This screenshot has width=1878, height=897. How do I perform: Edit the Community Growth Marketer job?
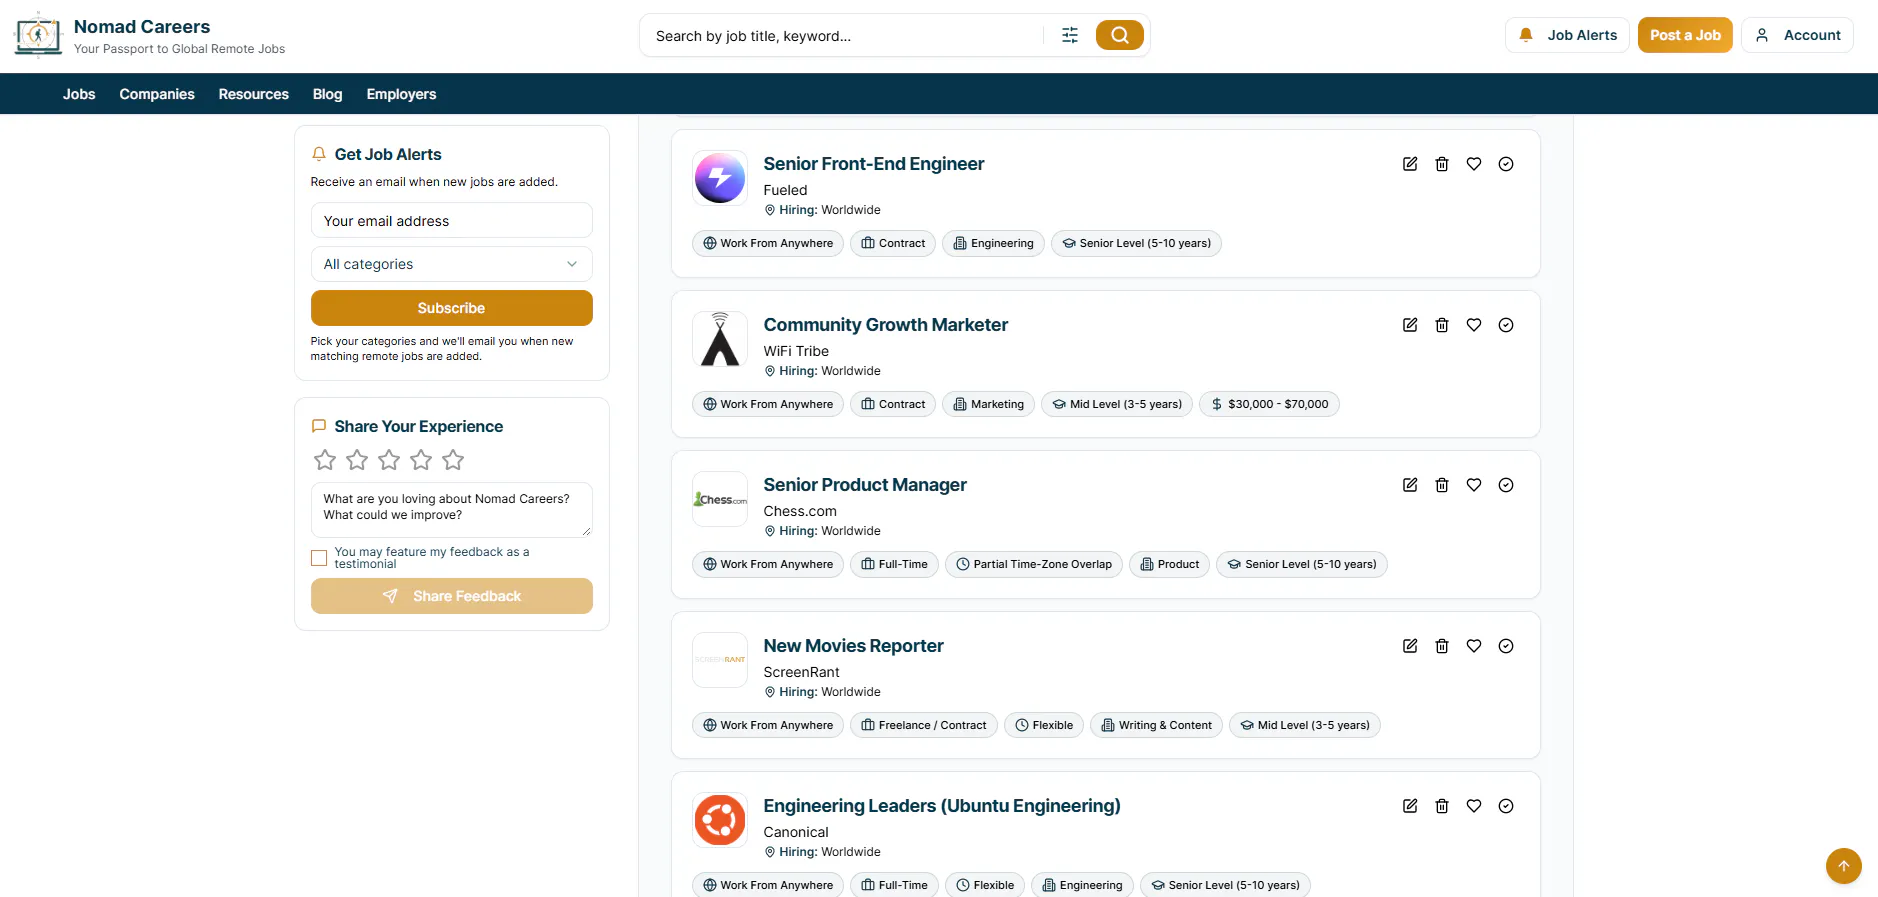tap(1410, 325)
